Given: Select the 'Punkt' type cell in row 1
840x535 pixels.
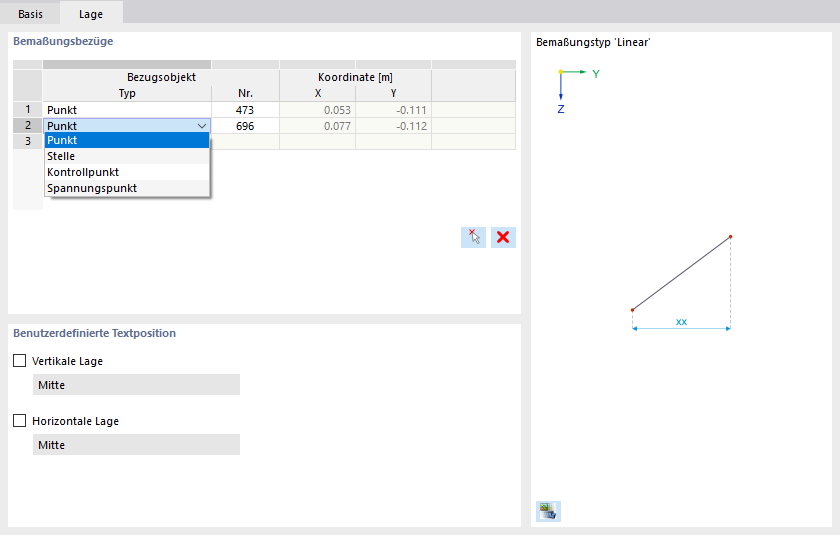Looking at the screenshot, I should pyautogui.click(x=127, y=110).
